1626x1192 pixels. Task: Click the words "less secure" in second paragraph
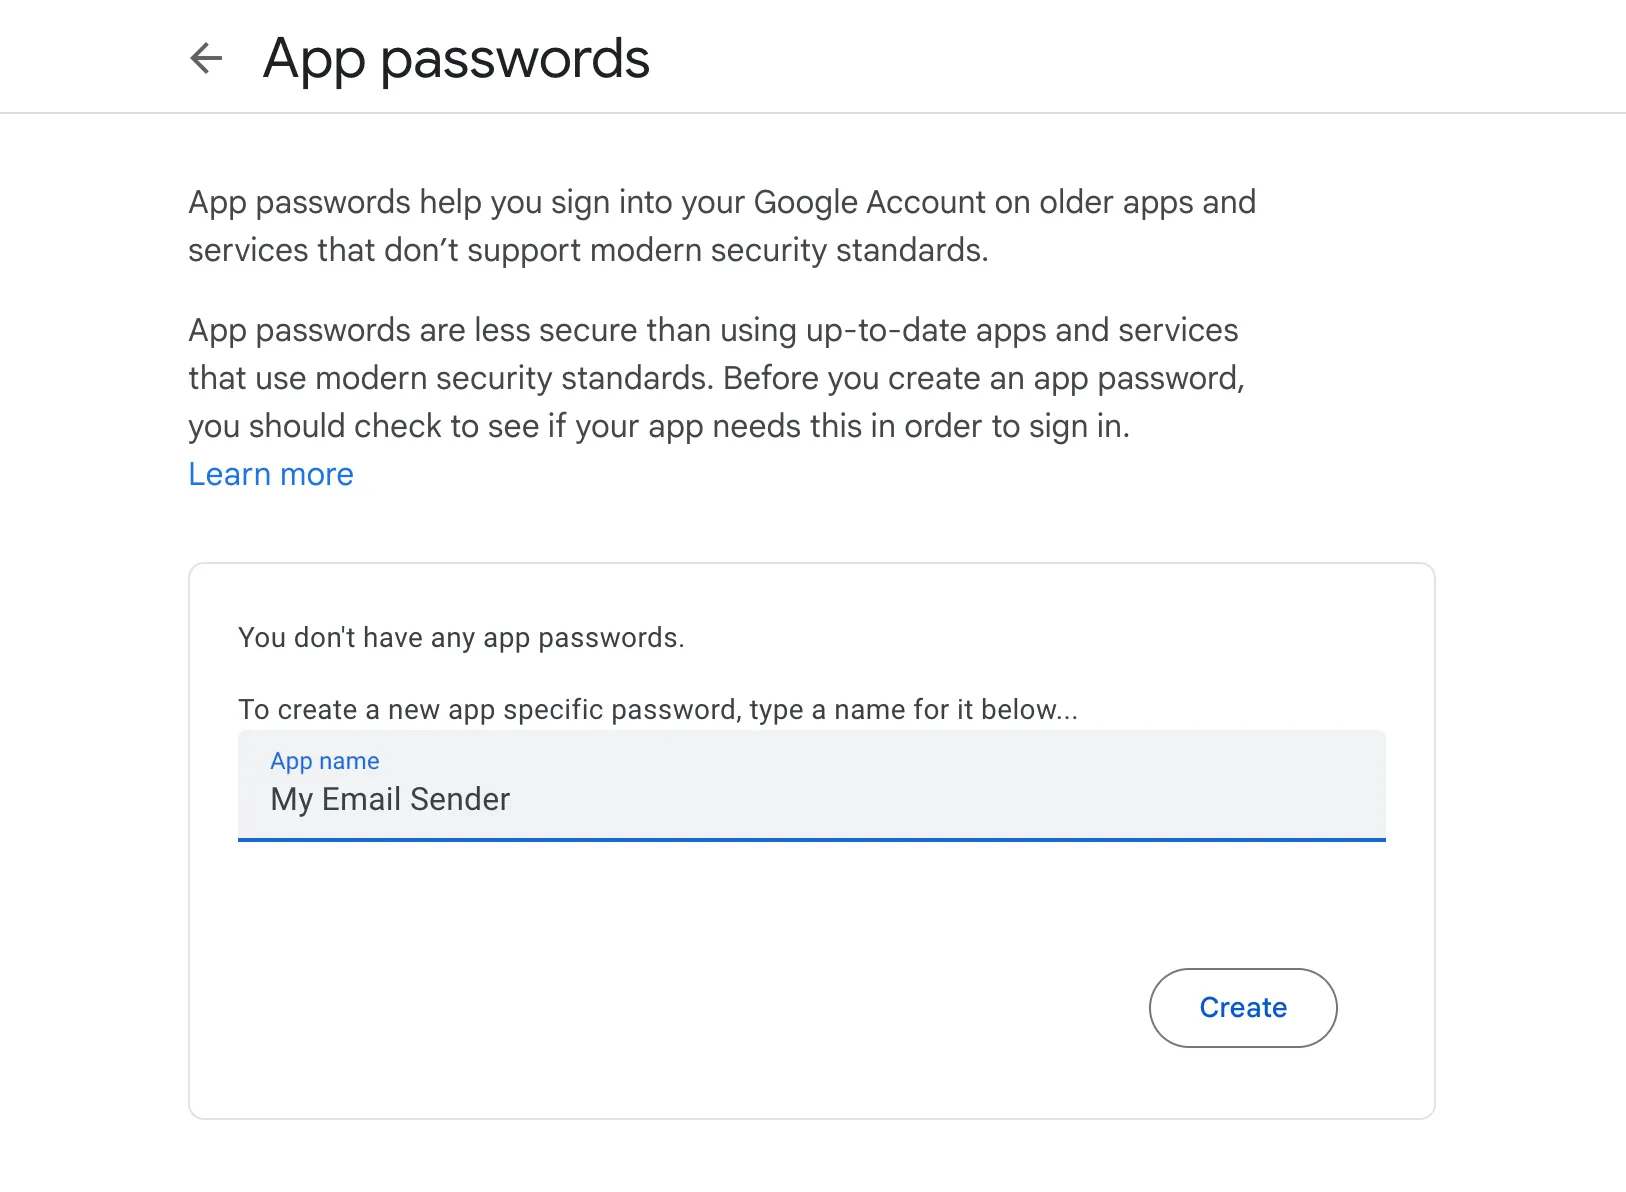click(x=556, y=330)
